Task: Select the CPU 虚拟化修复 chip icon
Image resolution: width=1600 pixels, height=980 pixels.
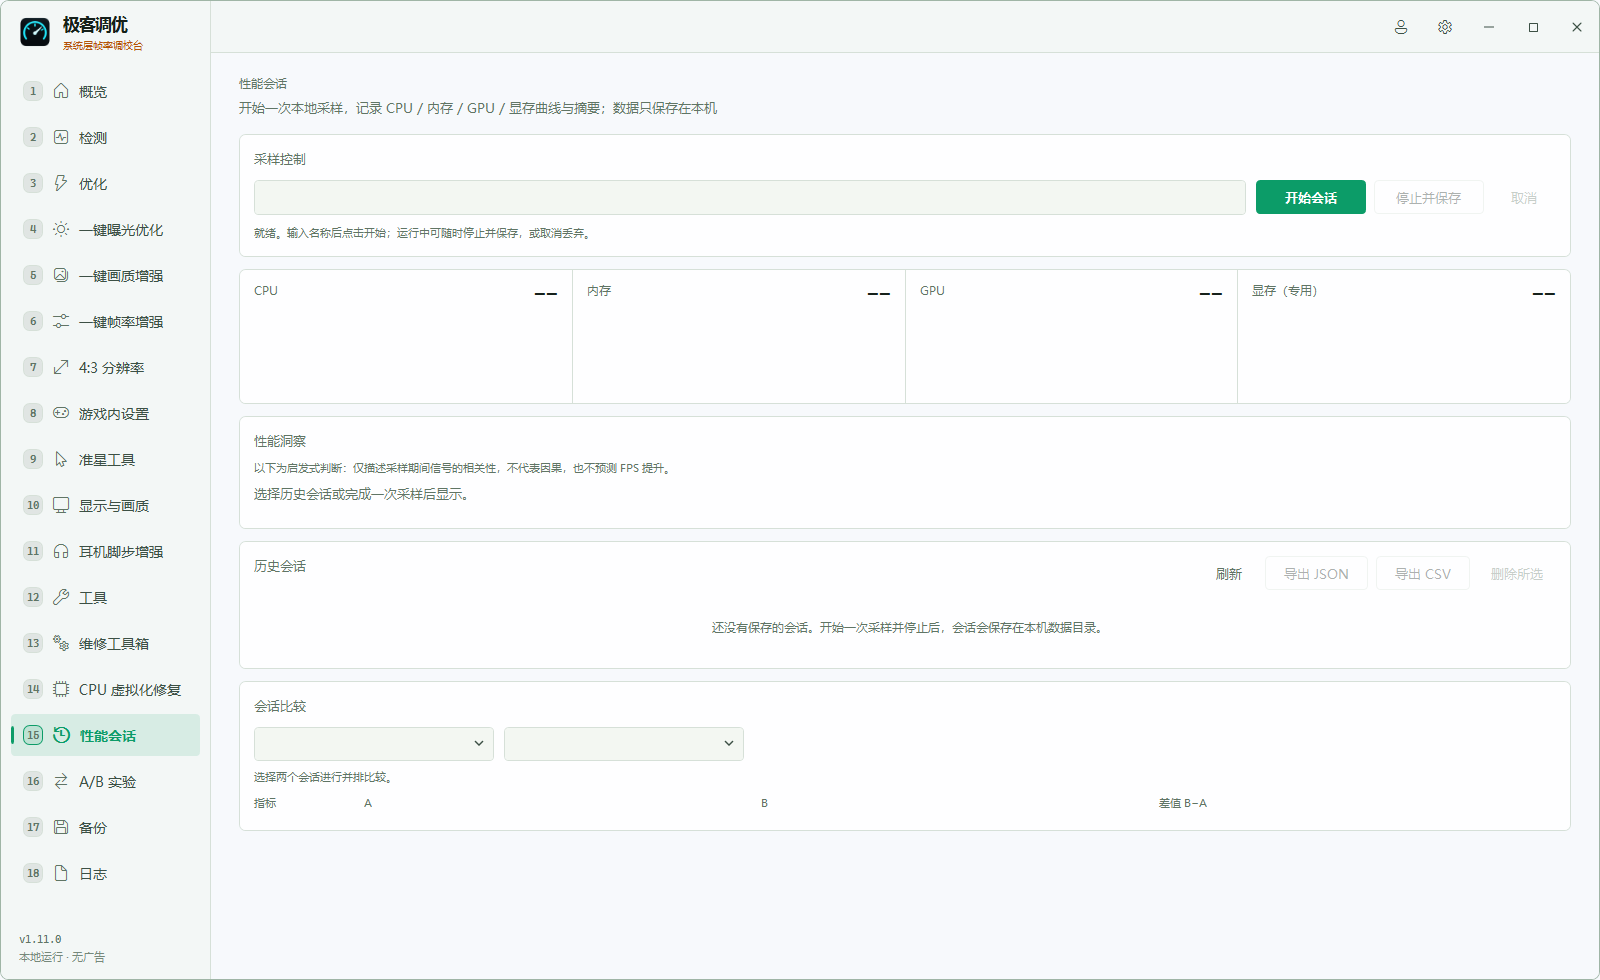Action: 61,689
